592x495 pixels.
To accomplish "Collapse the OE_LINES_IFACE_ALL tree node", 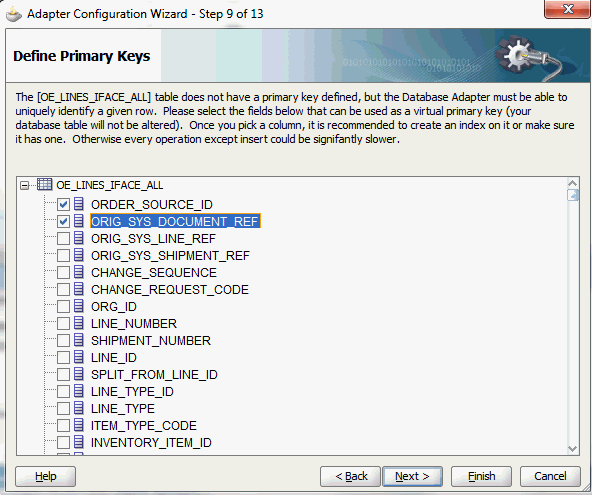I will pos(25,185).
